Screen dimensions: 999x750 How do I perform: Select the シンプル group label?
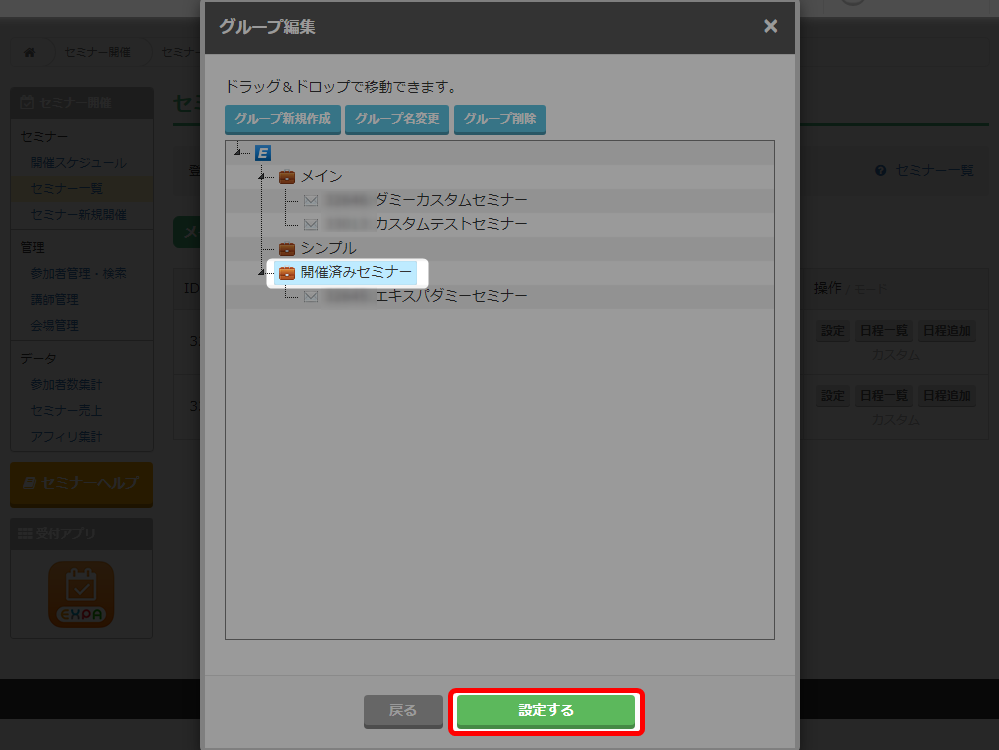point(328,249)
